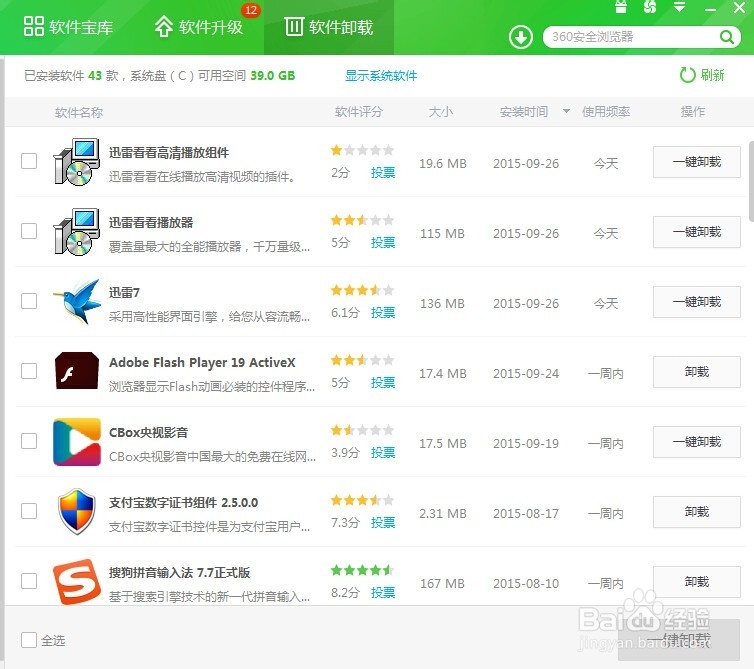Image resolution: width=754 pixels, height=669 pixels.
Task: Click star rating of 迅雷7
Action: coord(363,290)
